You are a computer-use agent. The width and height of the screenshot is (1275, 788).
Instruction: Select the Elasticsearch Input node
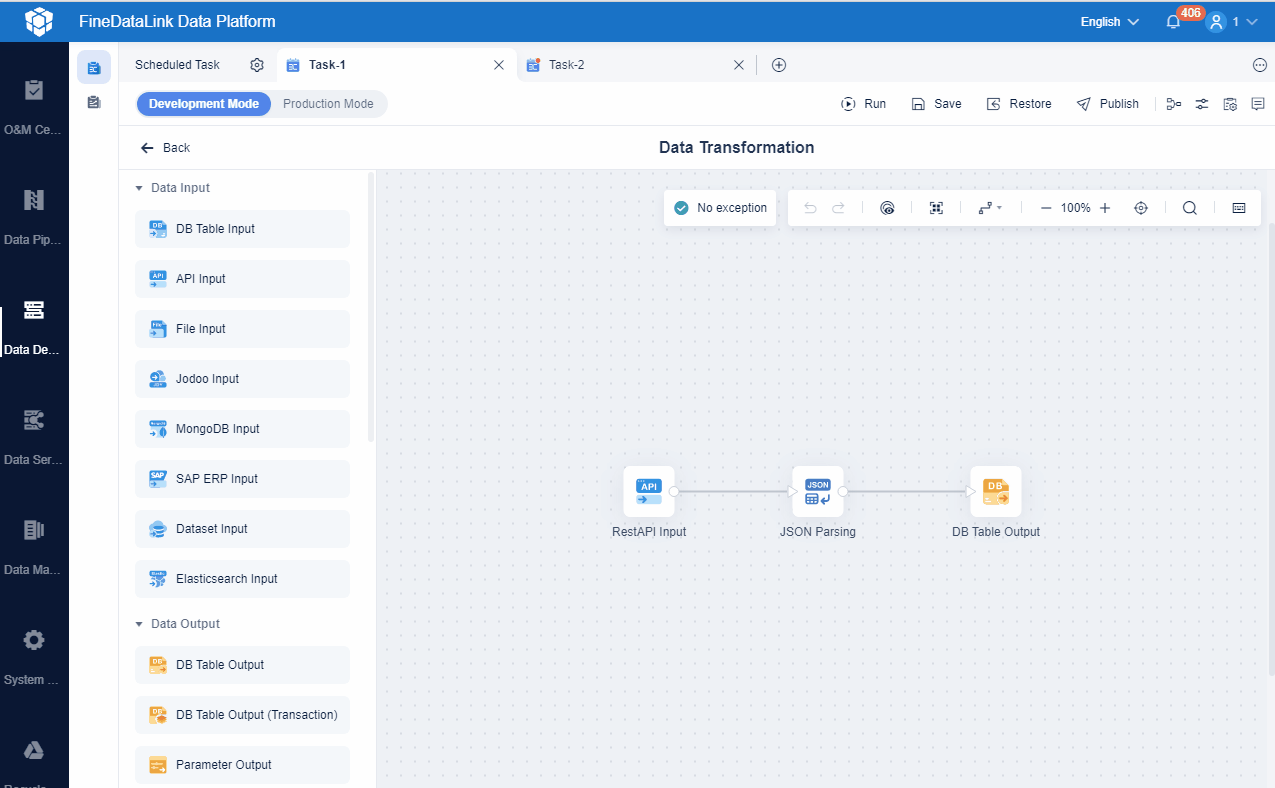242,578
